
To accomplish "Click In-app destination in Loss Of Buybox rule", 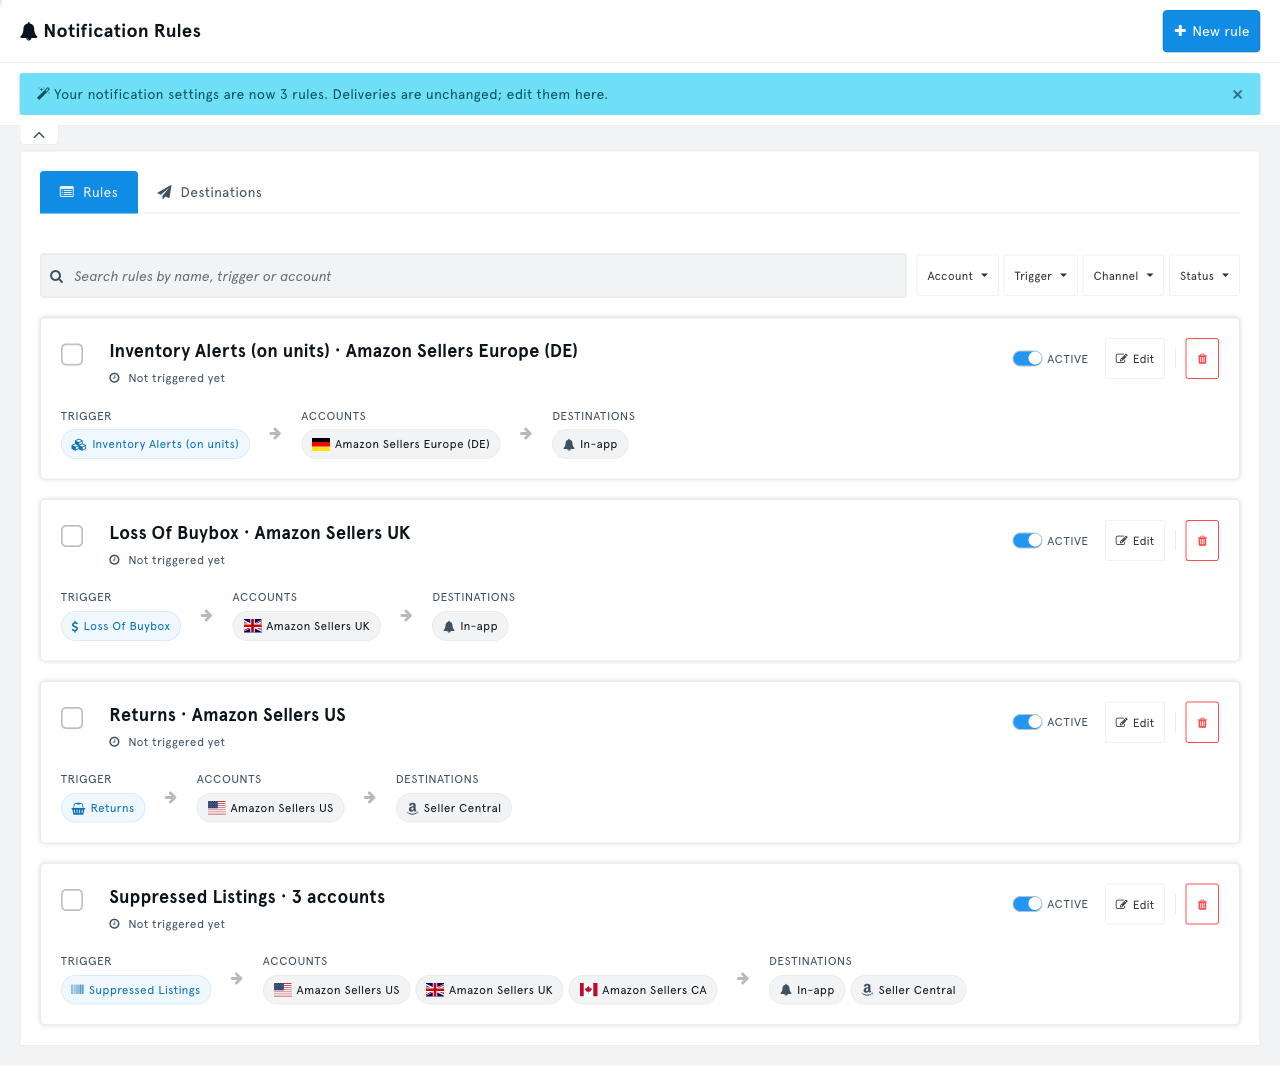I will coord(470,626).
